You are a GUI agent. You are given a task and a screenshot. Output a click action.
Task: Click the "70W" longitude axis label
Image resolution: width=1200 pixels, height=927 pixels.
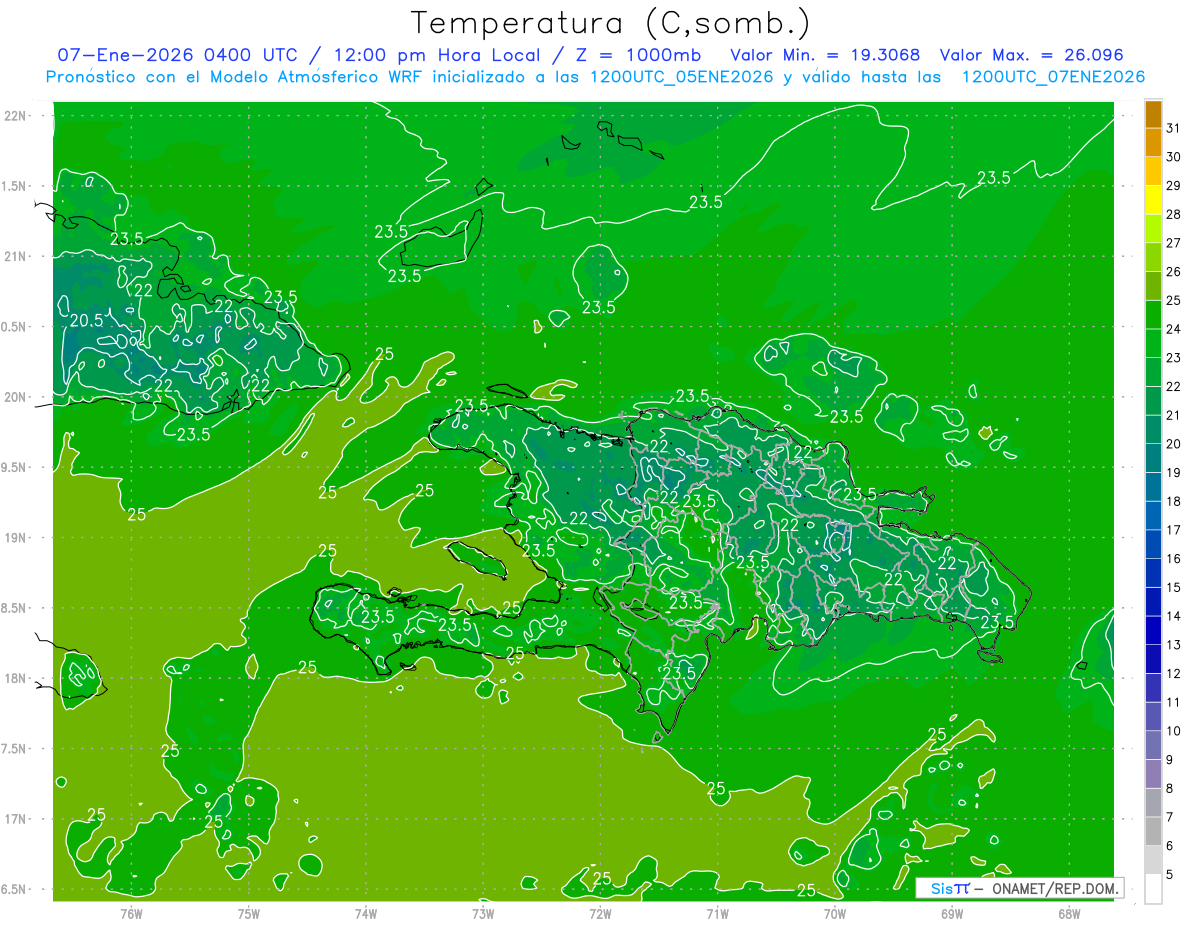coord(835,914)
